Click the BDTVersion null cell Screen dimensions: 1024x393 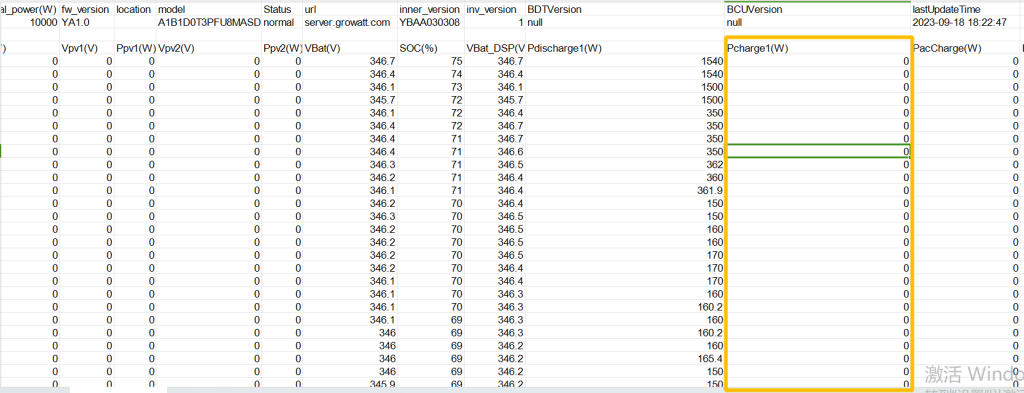coord(625,22)
